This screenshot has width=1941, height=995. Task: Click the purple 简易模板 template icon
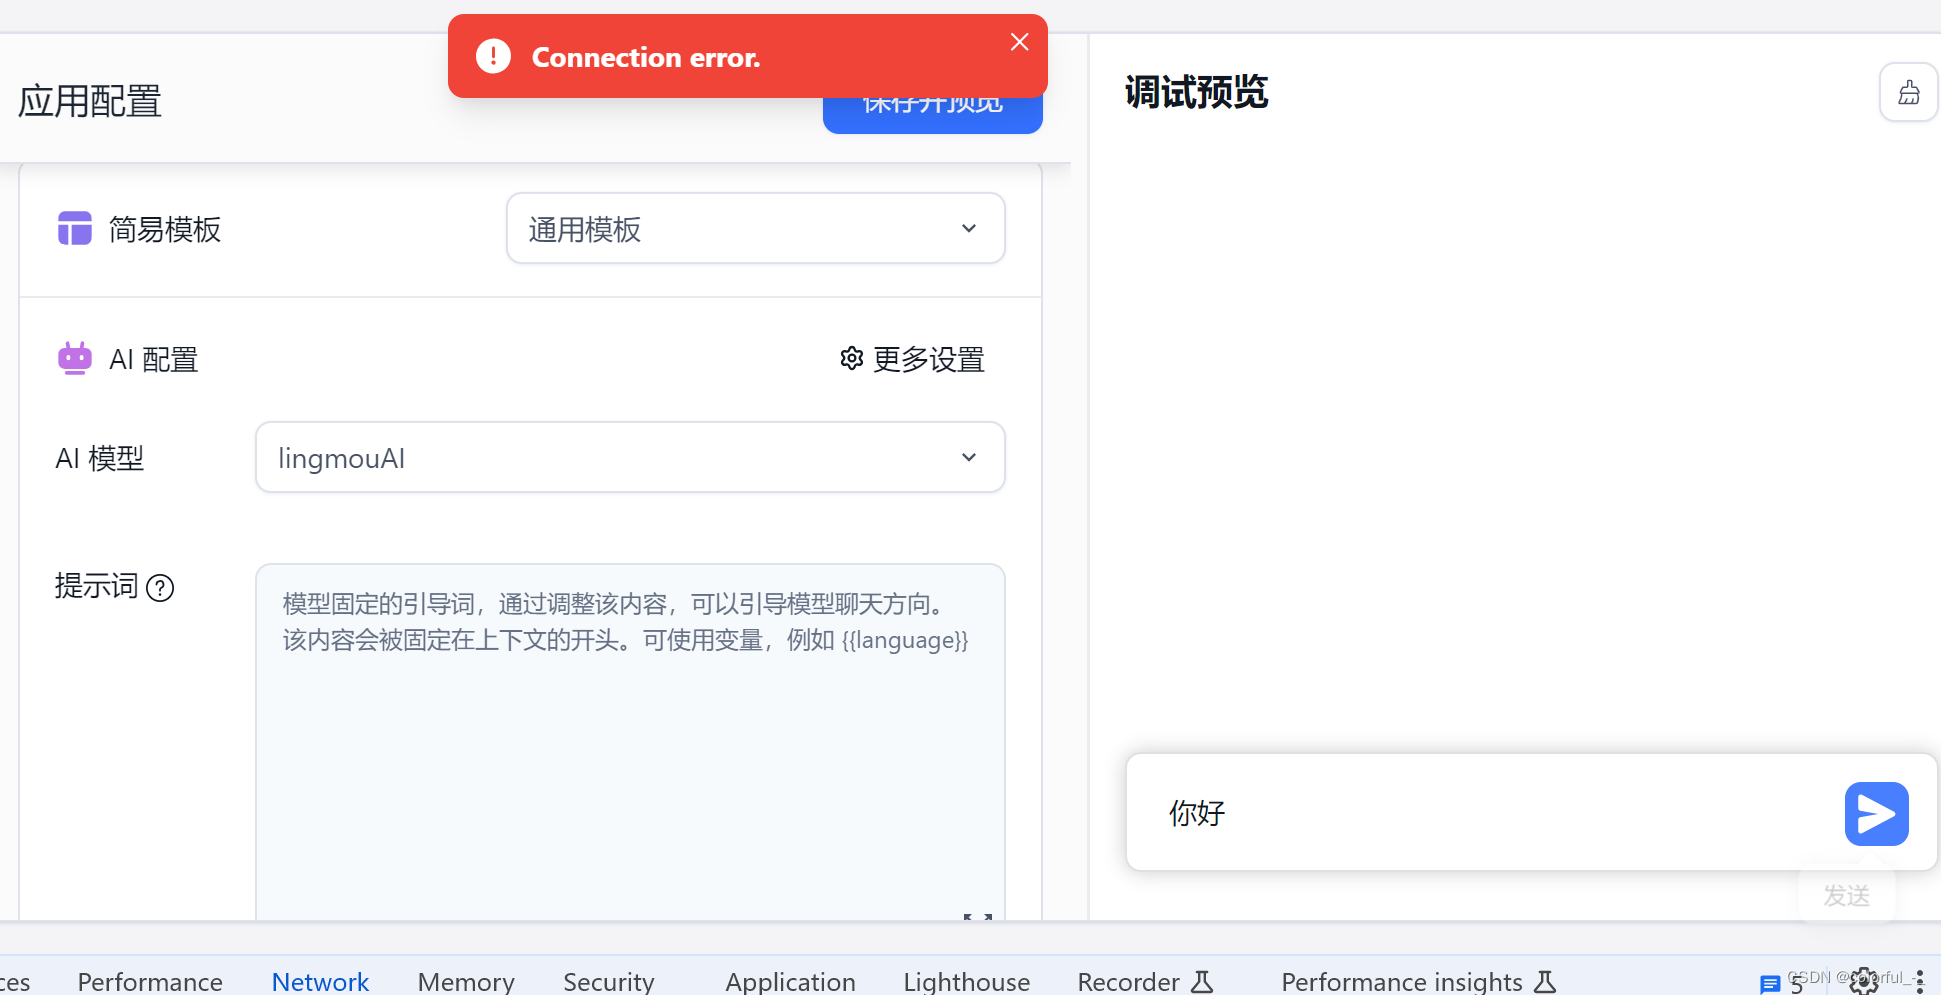coord(74,228)
